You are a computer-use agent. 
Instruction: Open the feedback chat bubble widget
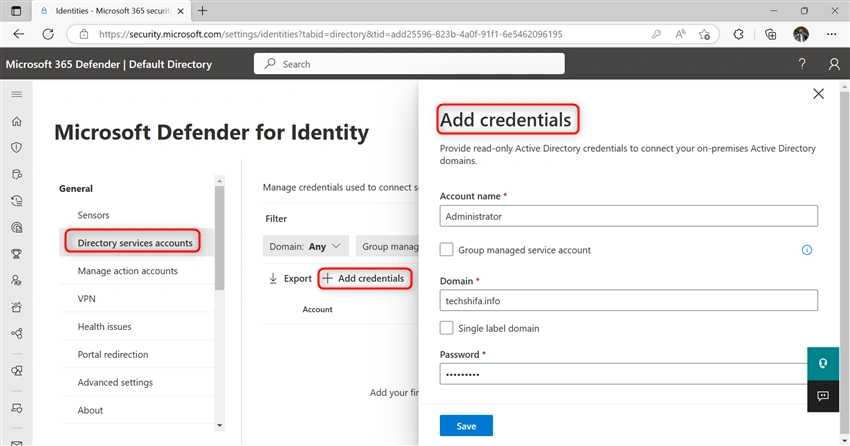tap(823, 396)
